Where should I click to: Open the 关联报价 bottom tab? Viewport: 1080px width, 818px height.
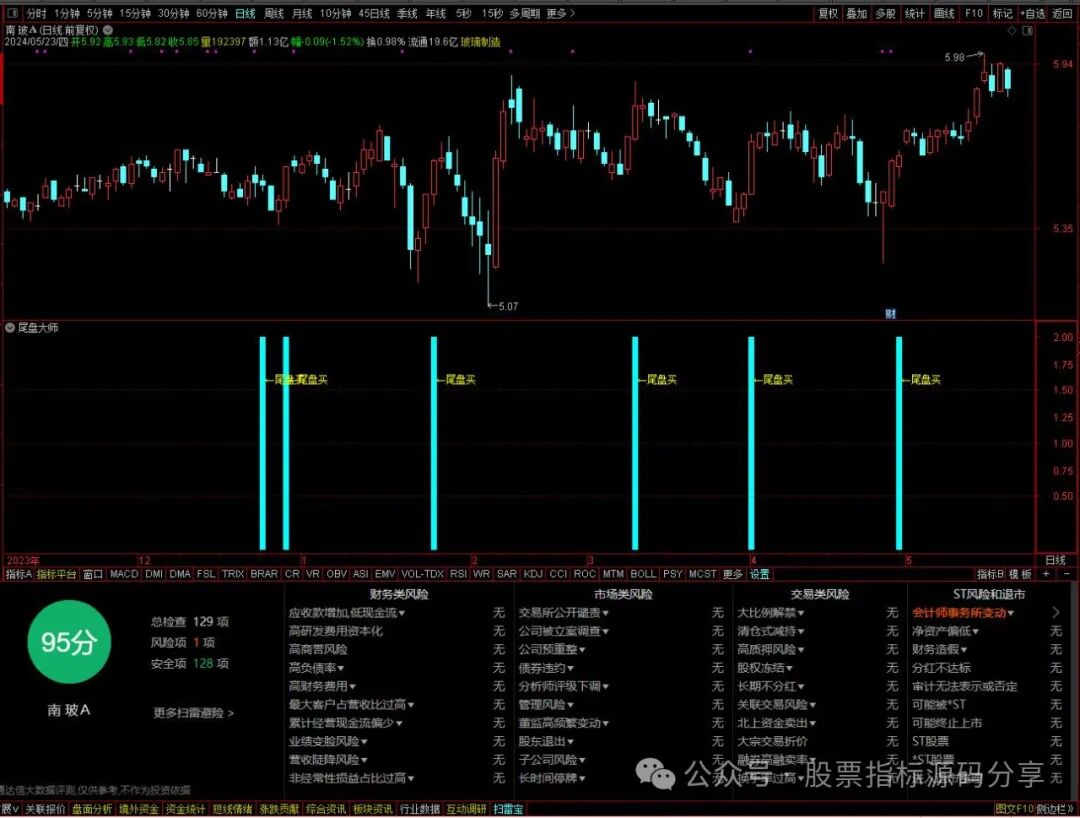click(45, 809)
